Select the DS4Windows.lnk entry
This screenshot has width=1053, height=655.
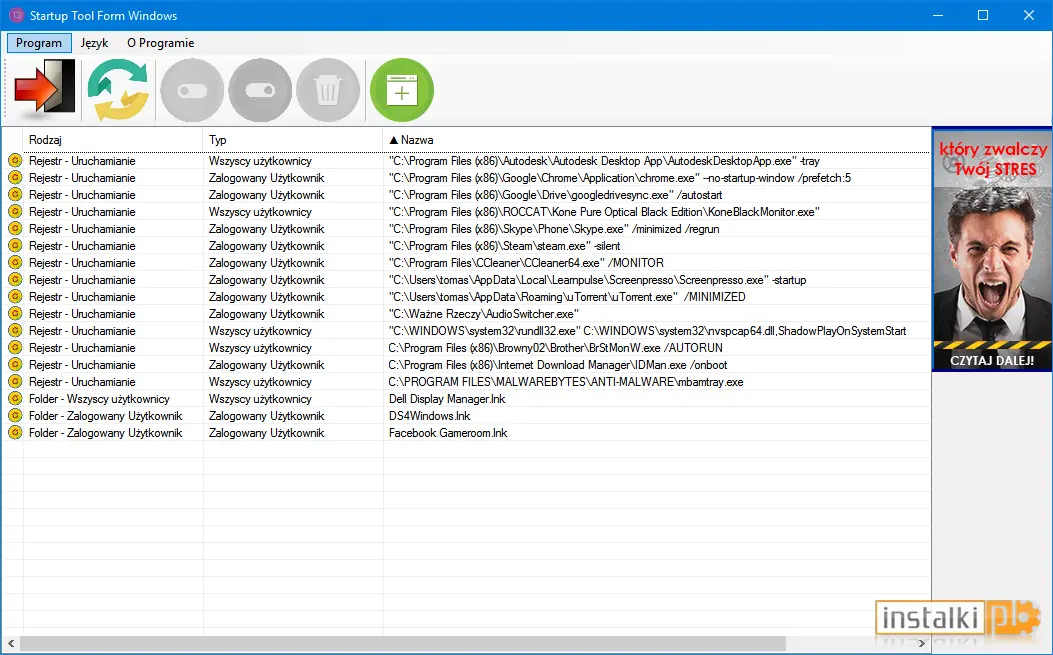[430, 416]
